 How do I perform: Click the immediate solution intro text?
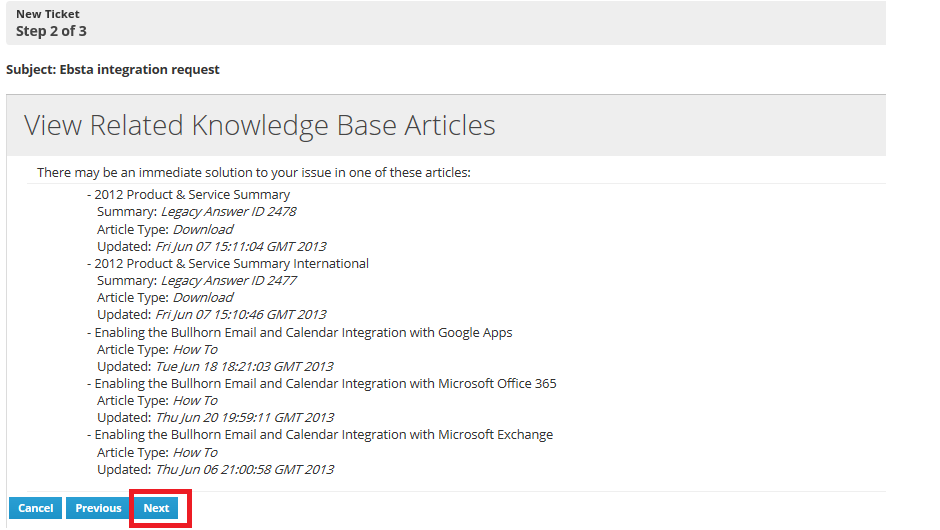click(254, 173)
